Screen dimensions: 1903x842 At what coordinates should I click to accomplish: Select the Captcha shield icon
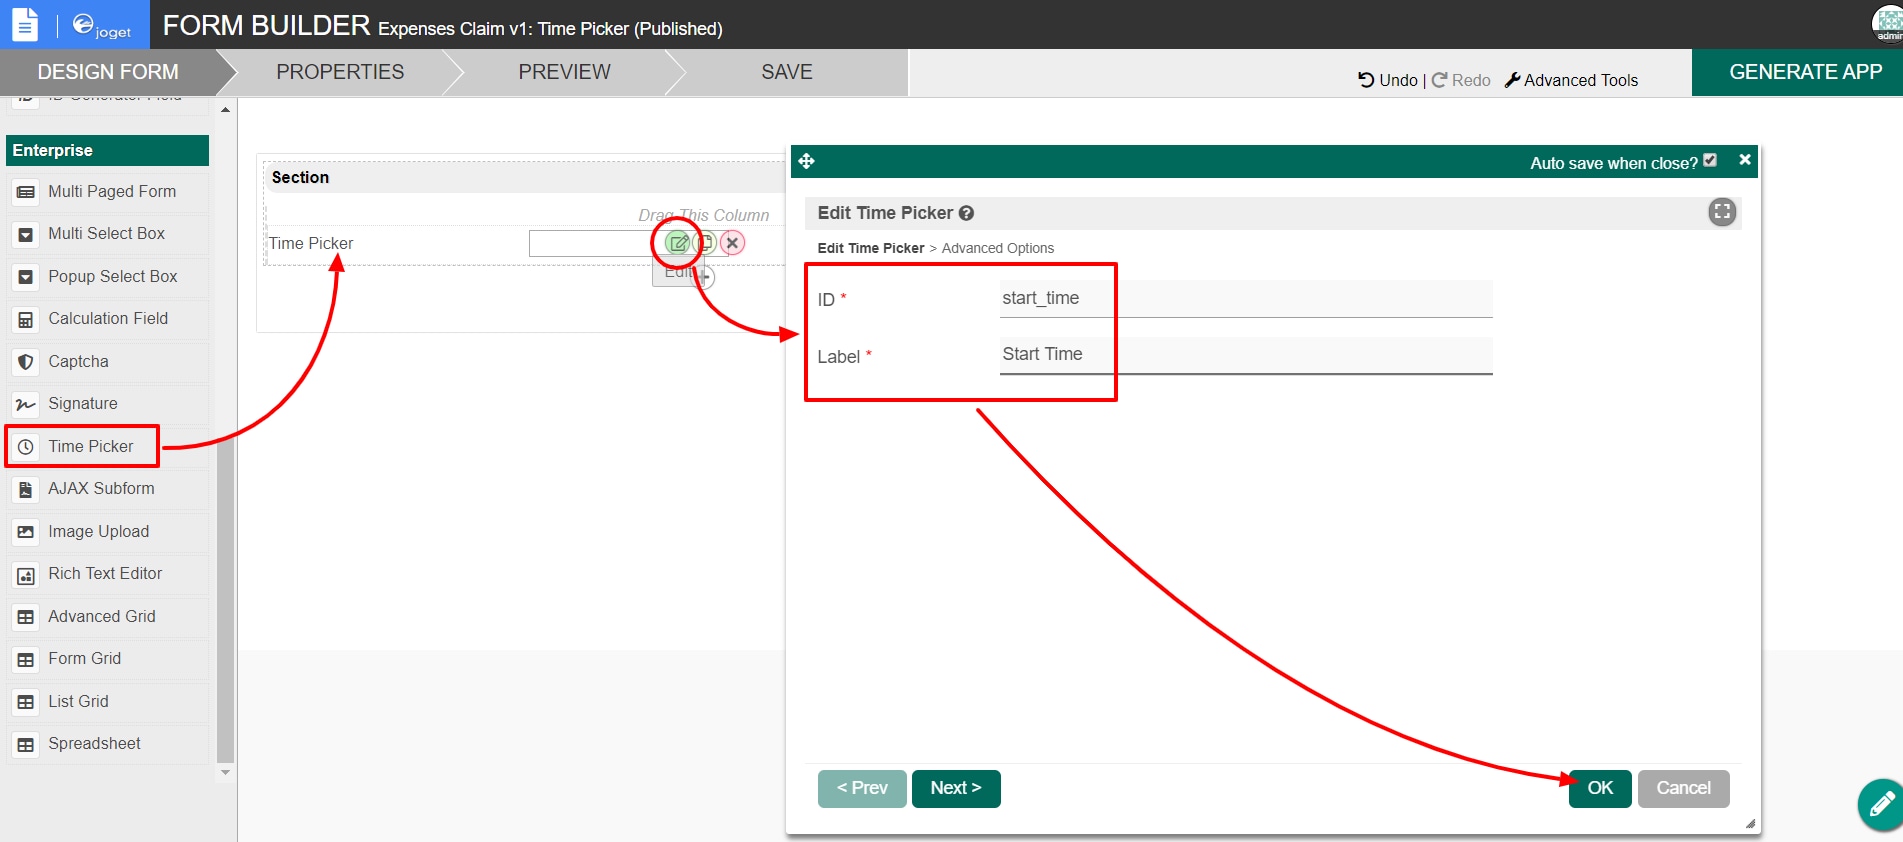pos(26,362)
